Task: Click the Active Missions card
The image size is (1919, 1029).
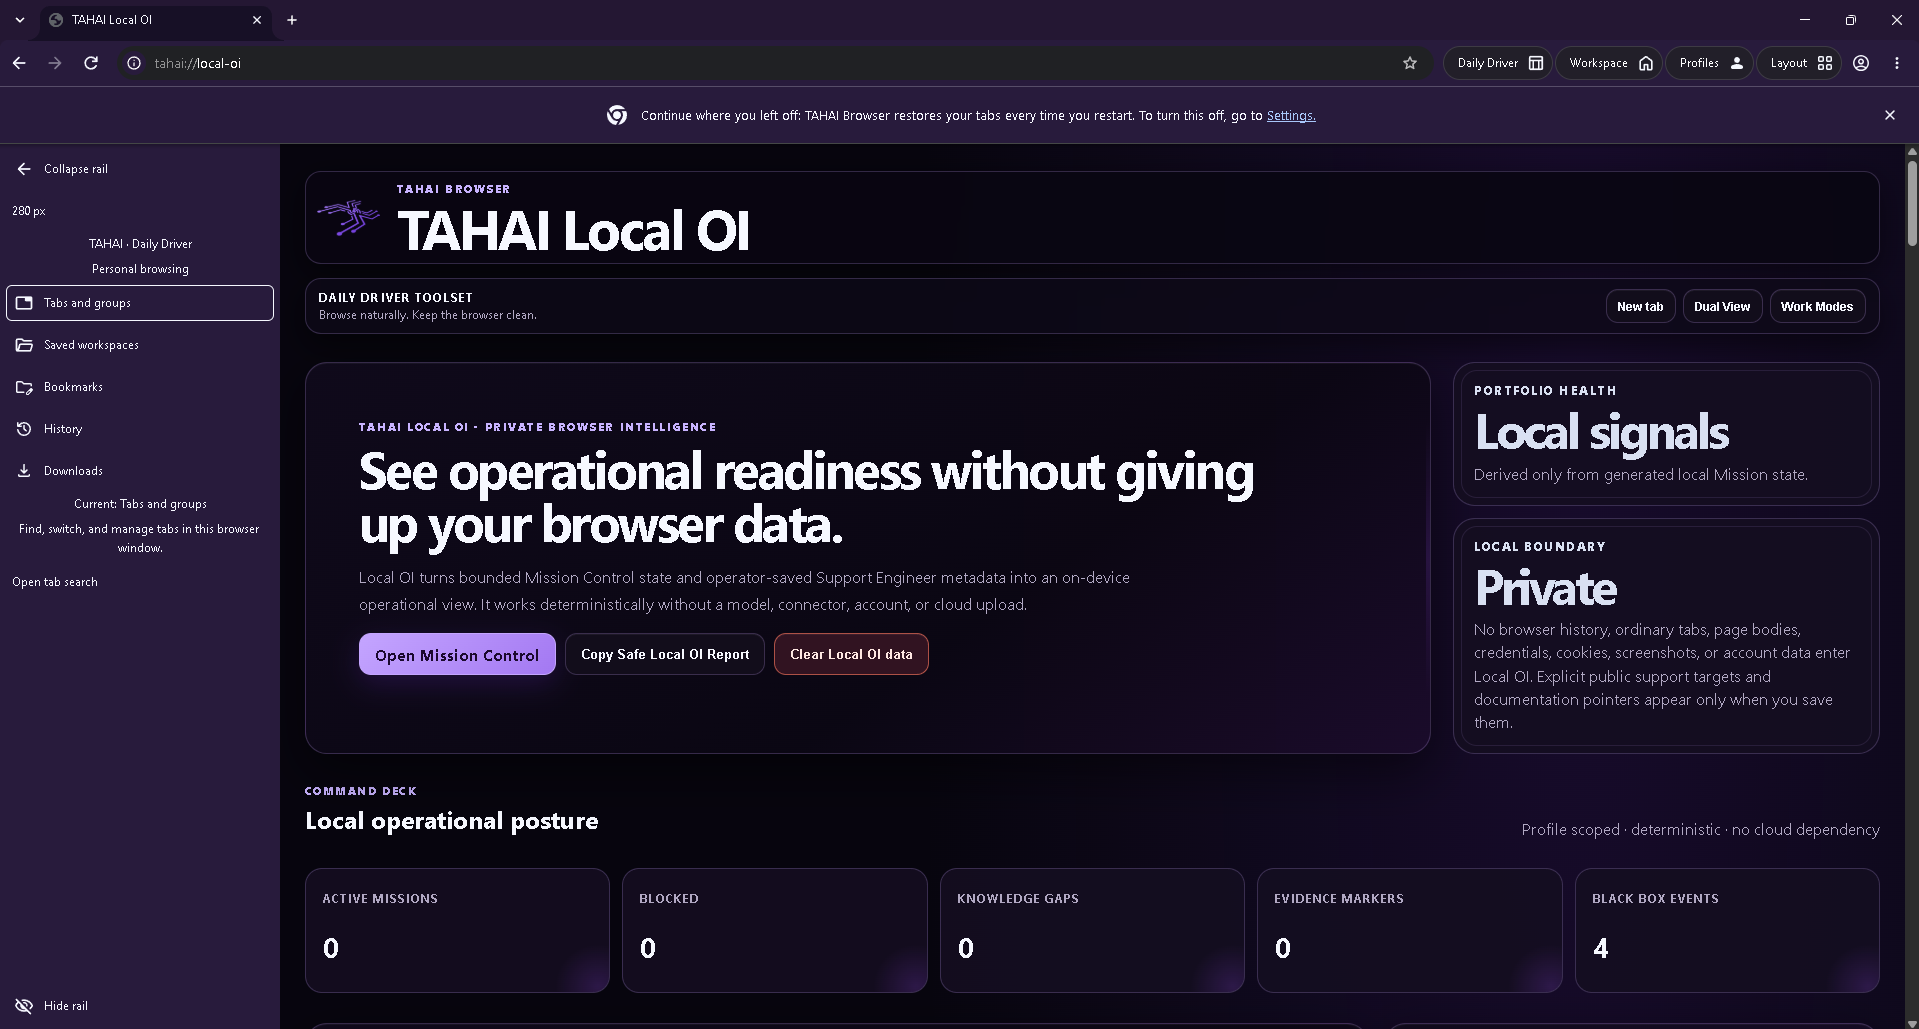Action: click(x=457, y=930)
